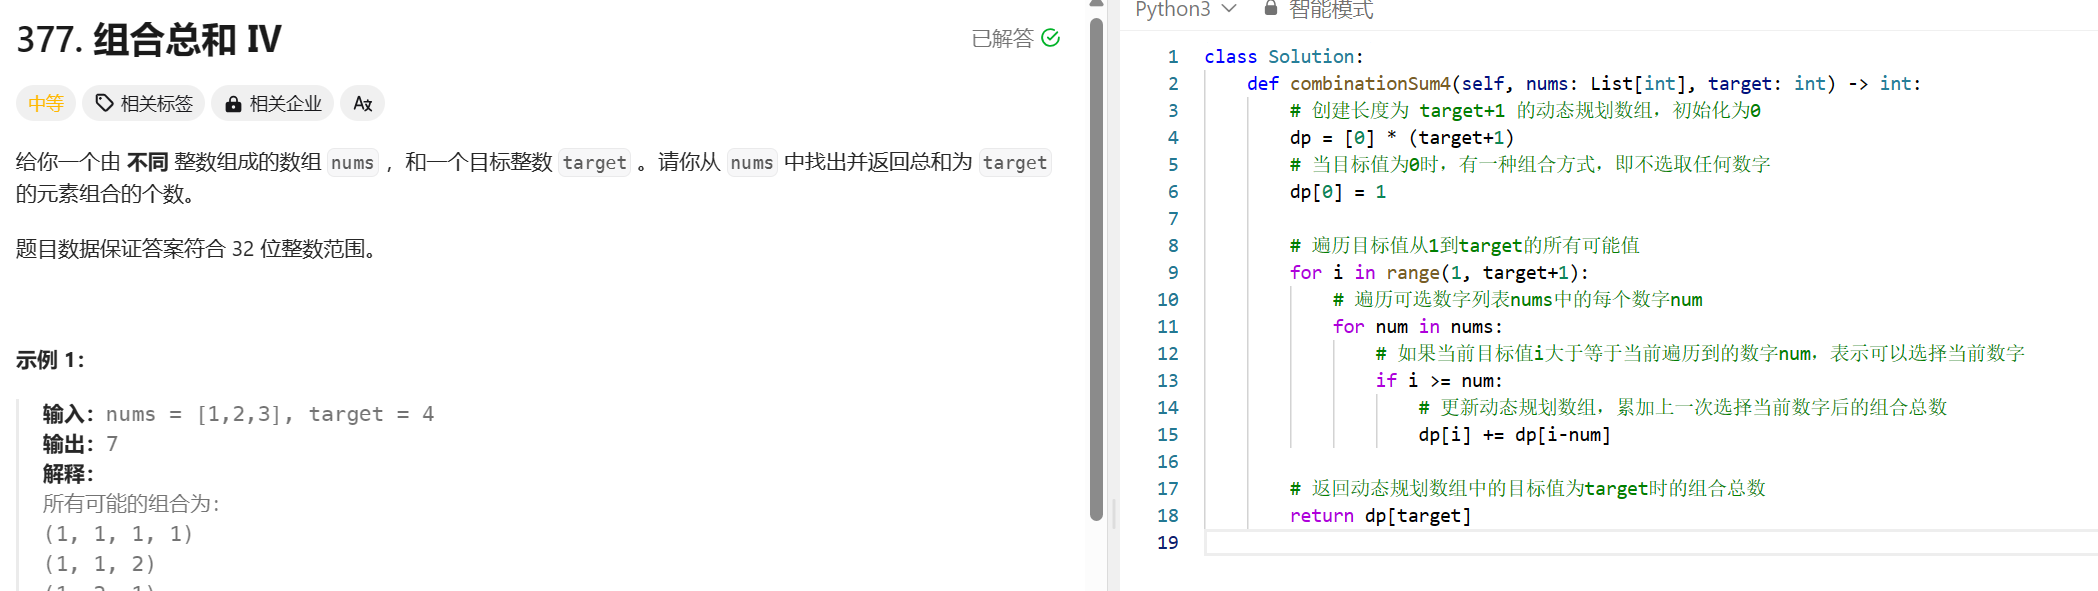Toggle the 智能模式 smart mode label
Screen dimensions: 2098x591
(x=1330, y=10)
